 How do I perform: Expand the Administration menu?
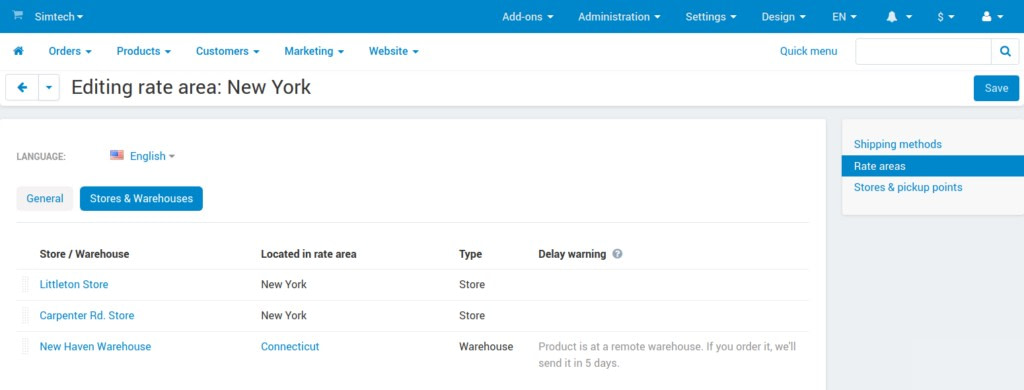[x=619, y=17]
